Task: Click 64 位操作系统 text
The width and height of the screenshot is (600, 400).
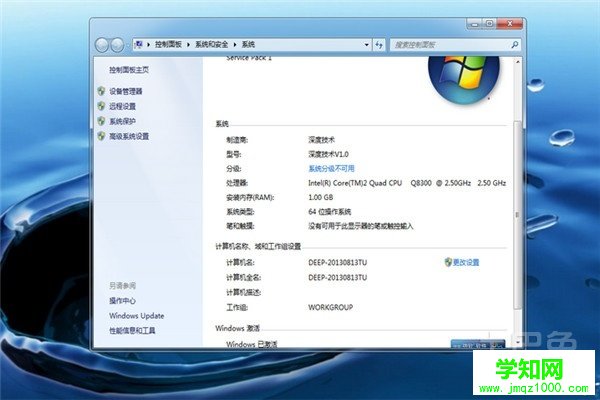Action: (329, 211)
